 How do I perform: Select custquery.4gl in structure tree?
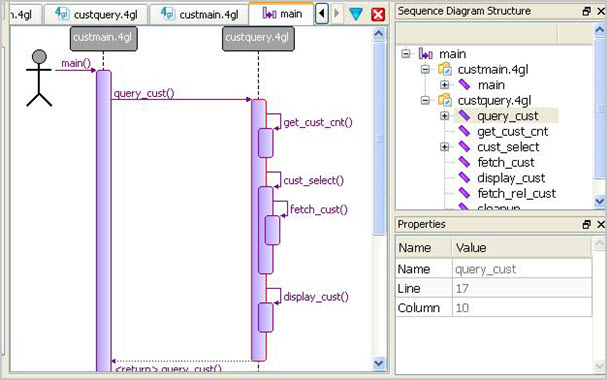pyautogui.click(x=494, y=101)
